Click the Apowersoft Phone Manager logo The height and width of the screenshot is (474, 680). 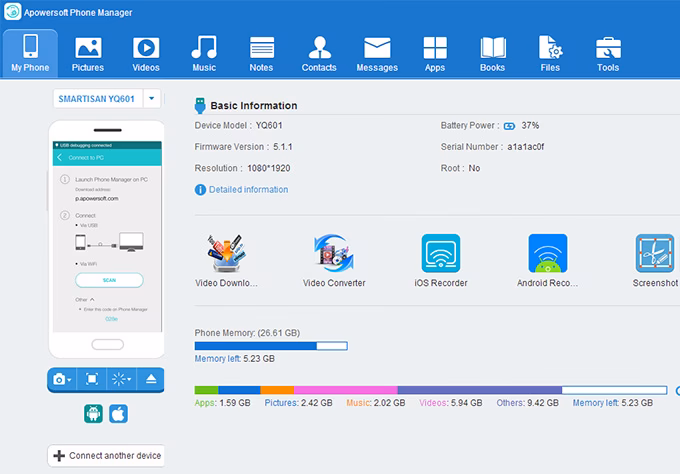tap(13, 12)
